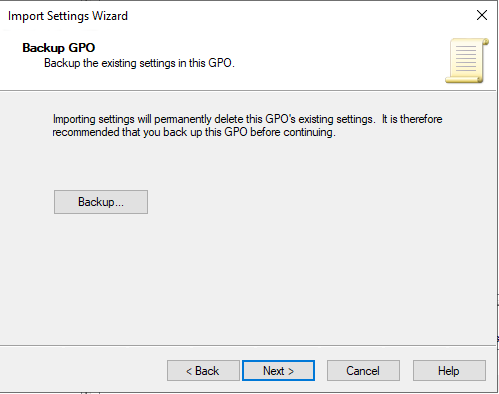Viewport: 499px width, 394px height.
Task: Open the Backup... dialog for this GPO
Action: (101, 202)
